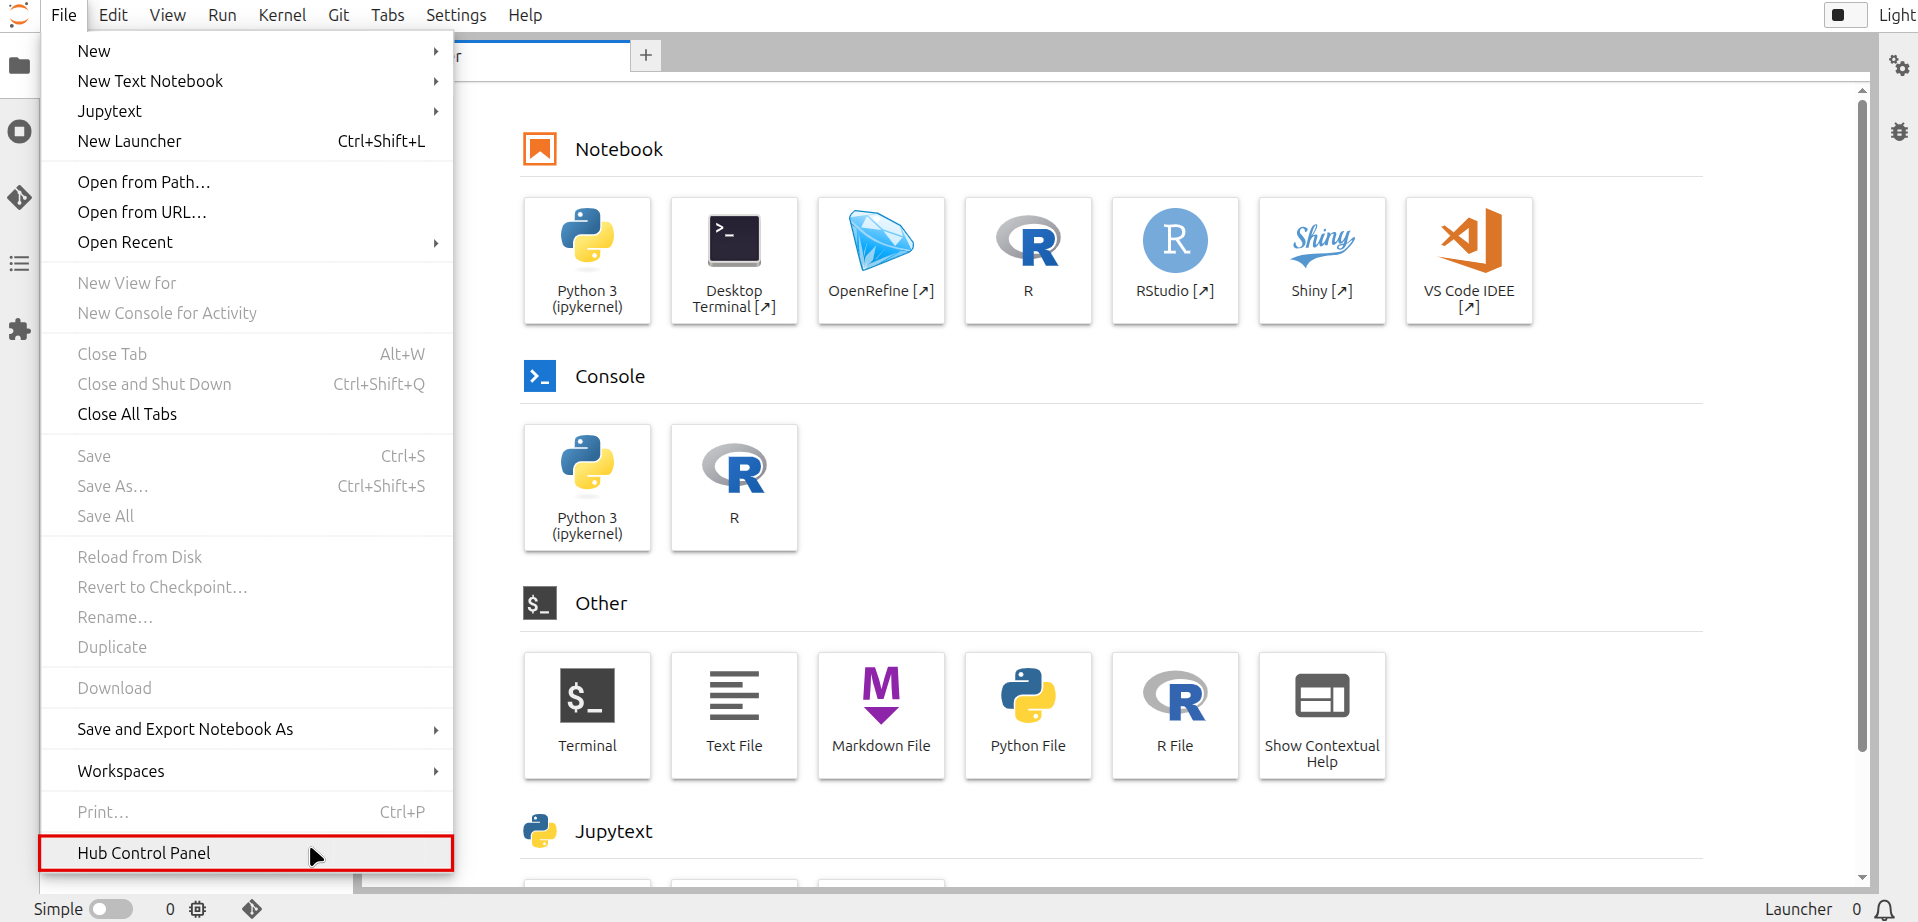Open Running Terminals and Kernels sidebar icon

(x=19, y=132)
